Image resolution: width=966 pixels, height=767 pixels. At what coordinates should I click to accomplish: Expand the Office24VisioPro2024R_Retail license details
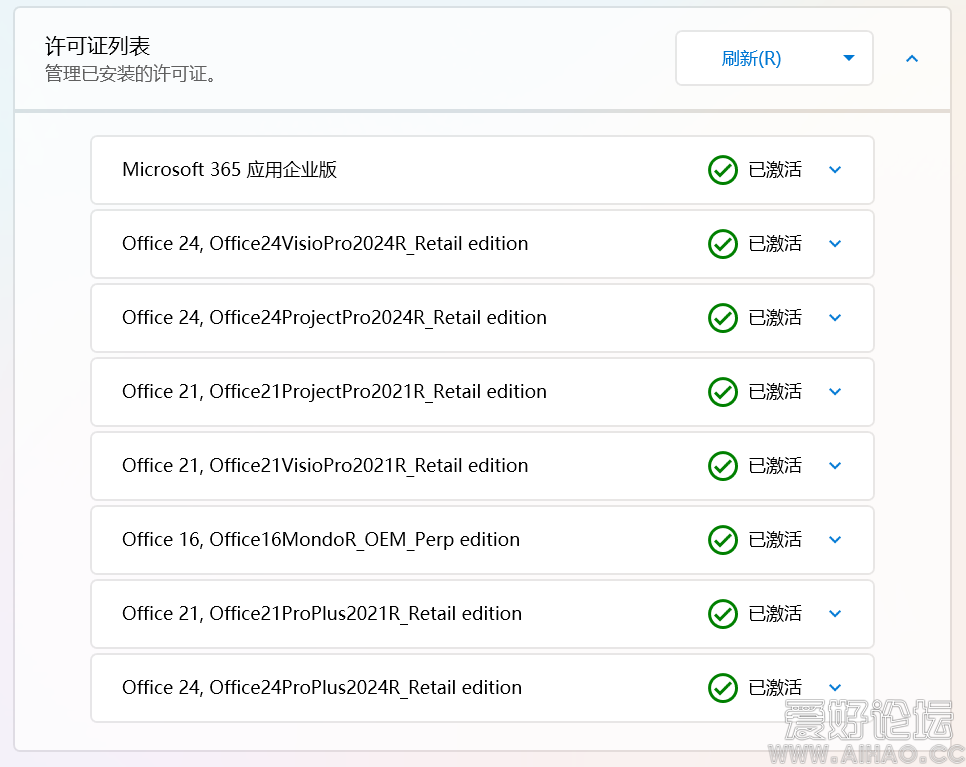click(835, 244)
